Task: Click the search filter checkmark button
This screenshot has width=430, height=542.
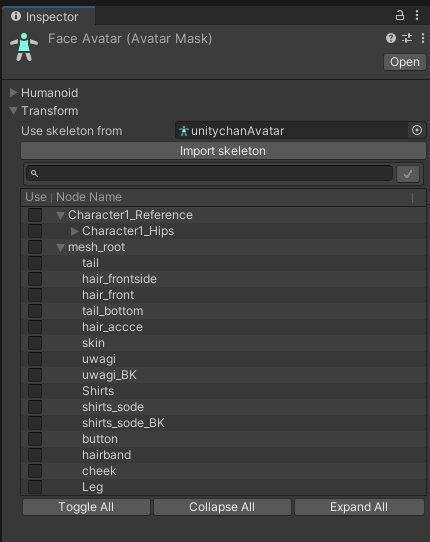Action: (x=408, y=174)
